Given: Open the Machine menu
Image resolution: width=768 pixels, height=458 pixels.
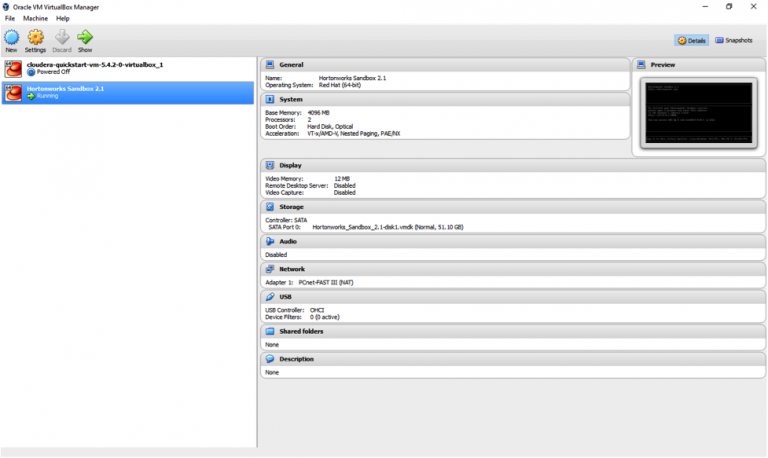Looking at the screenshot, I should pyautogui.click(x=35, y=19).
